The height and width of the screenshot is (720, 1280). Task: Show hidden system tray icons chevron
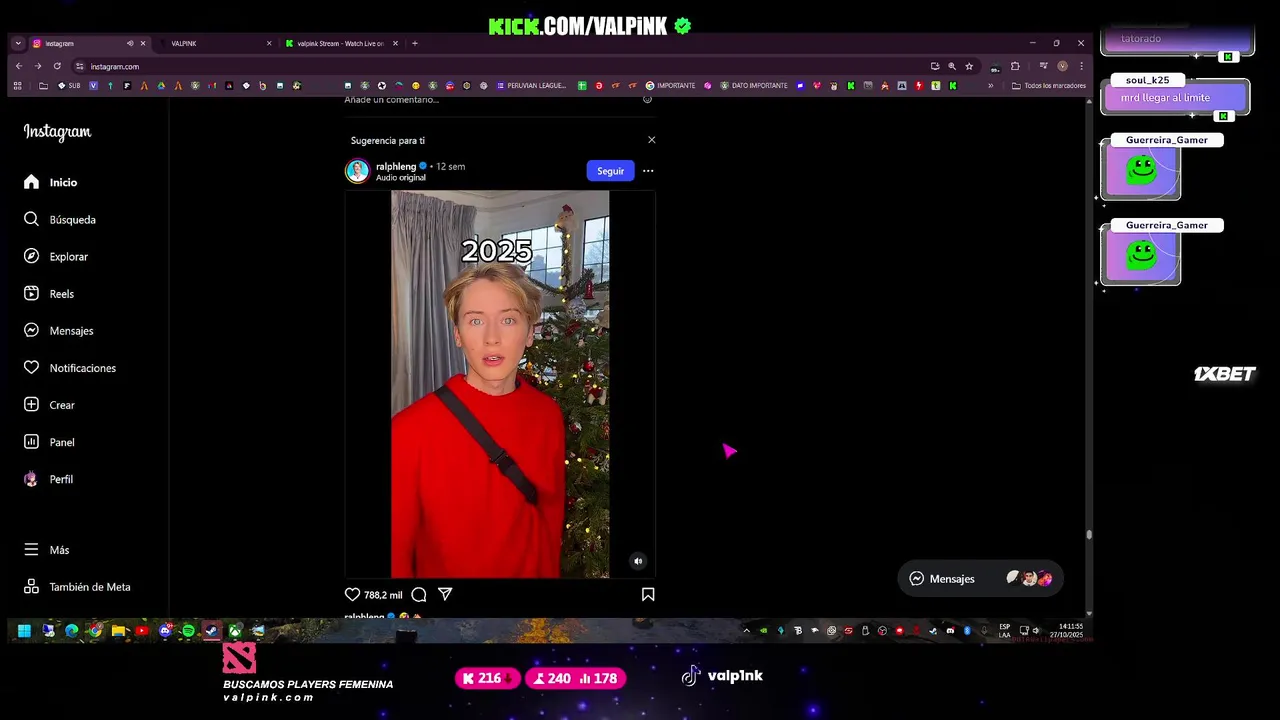(746, 631)
